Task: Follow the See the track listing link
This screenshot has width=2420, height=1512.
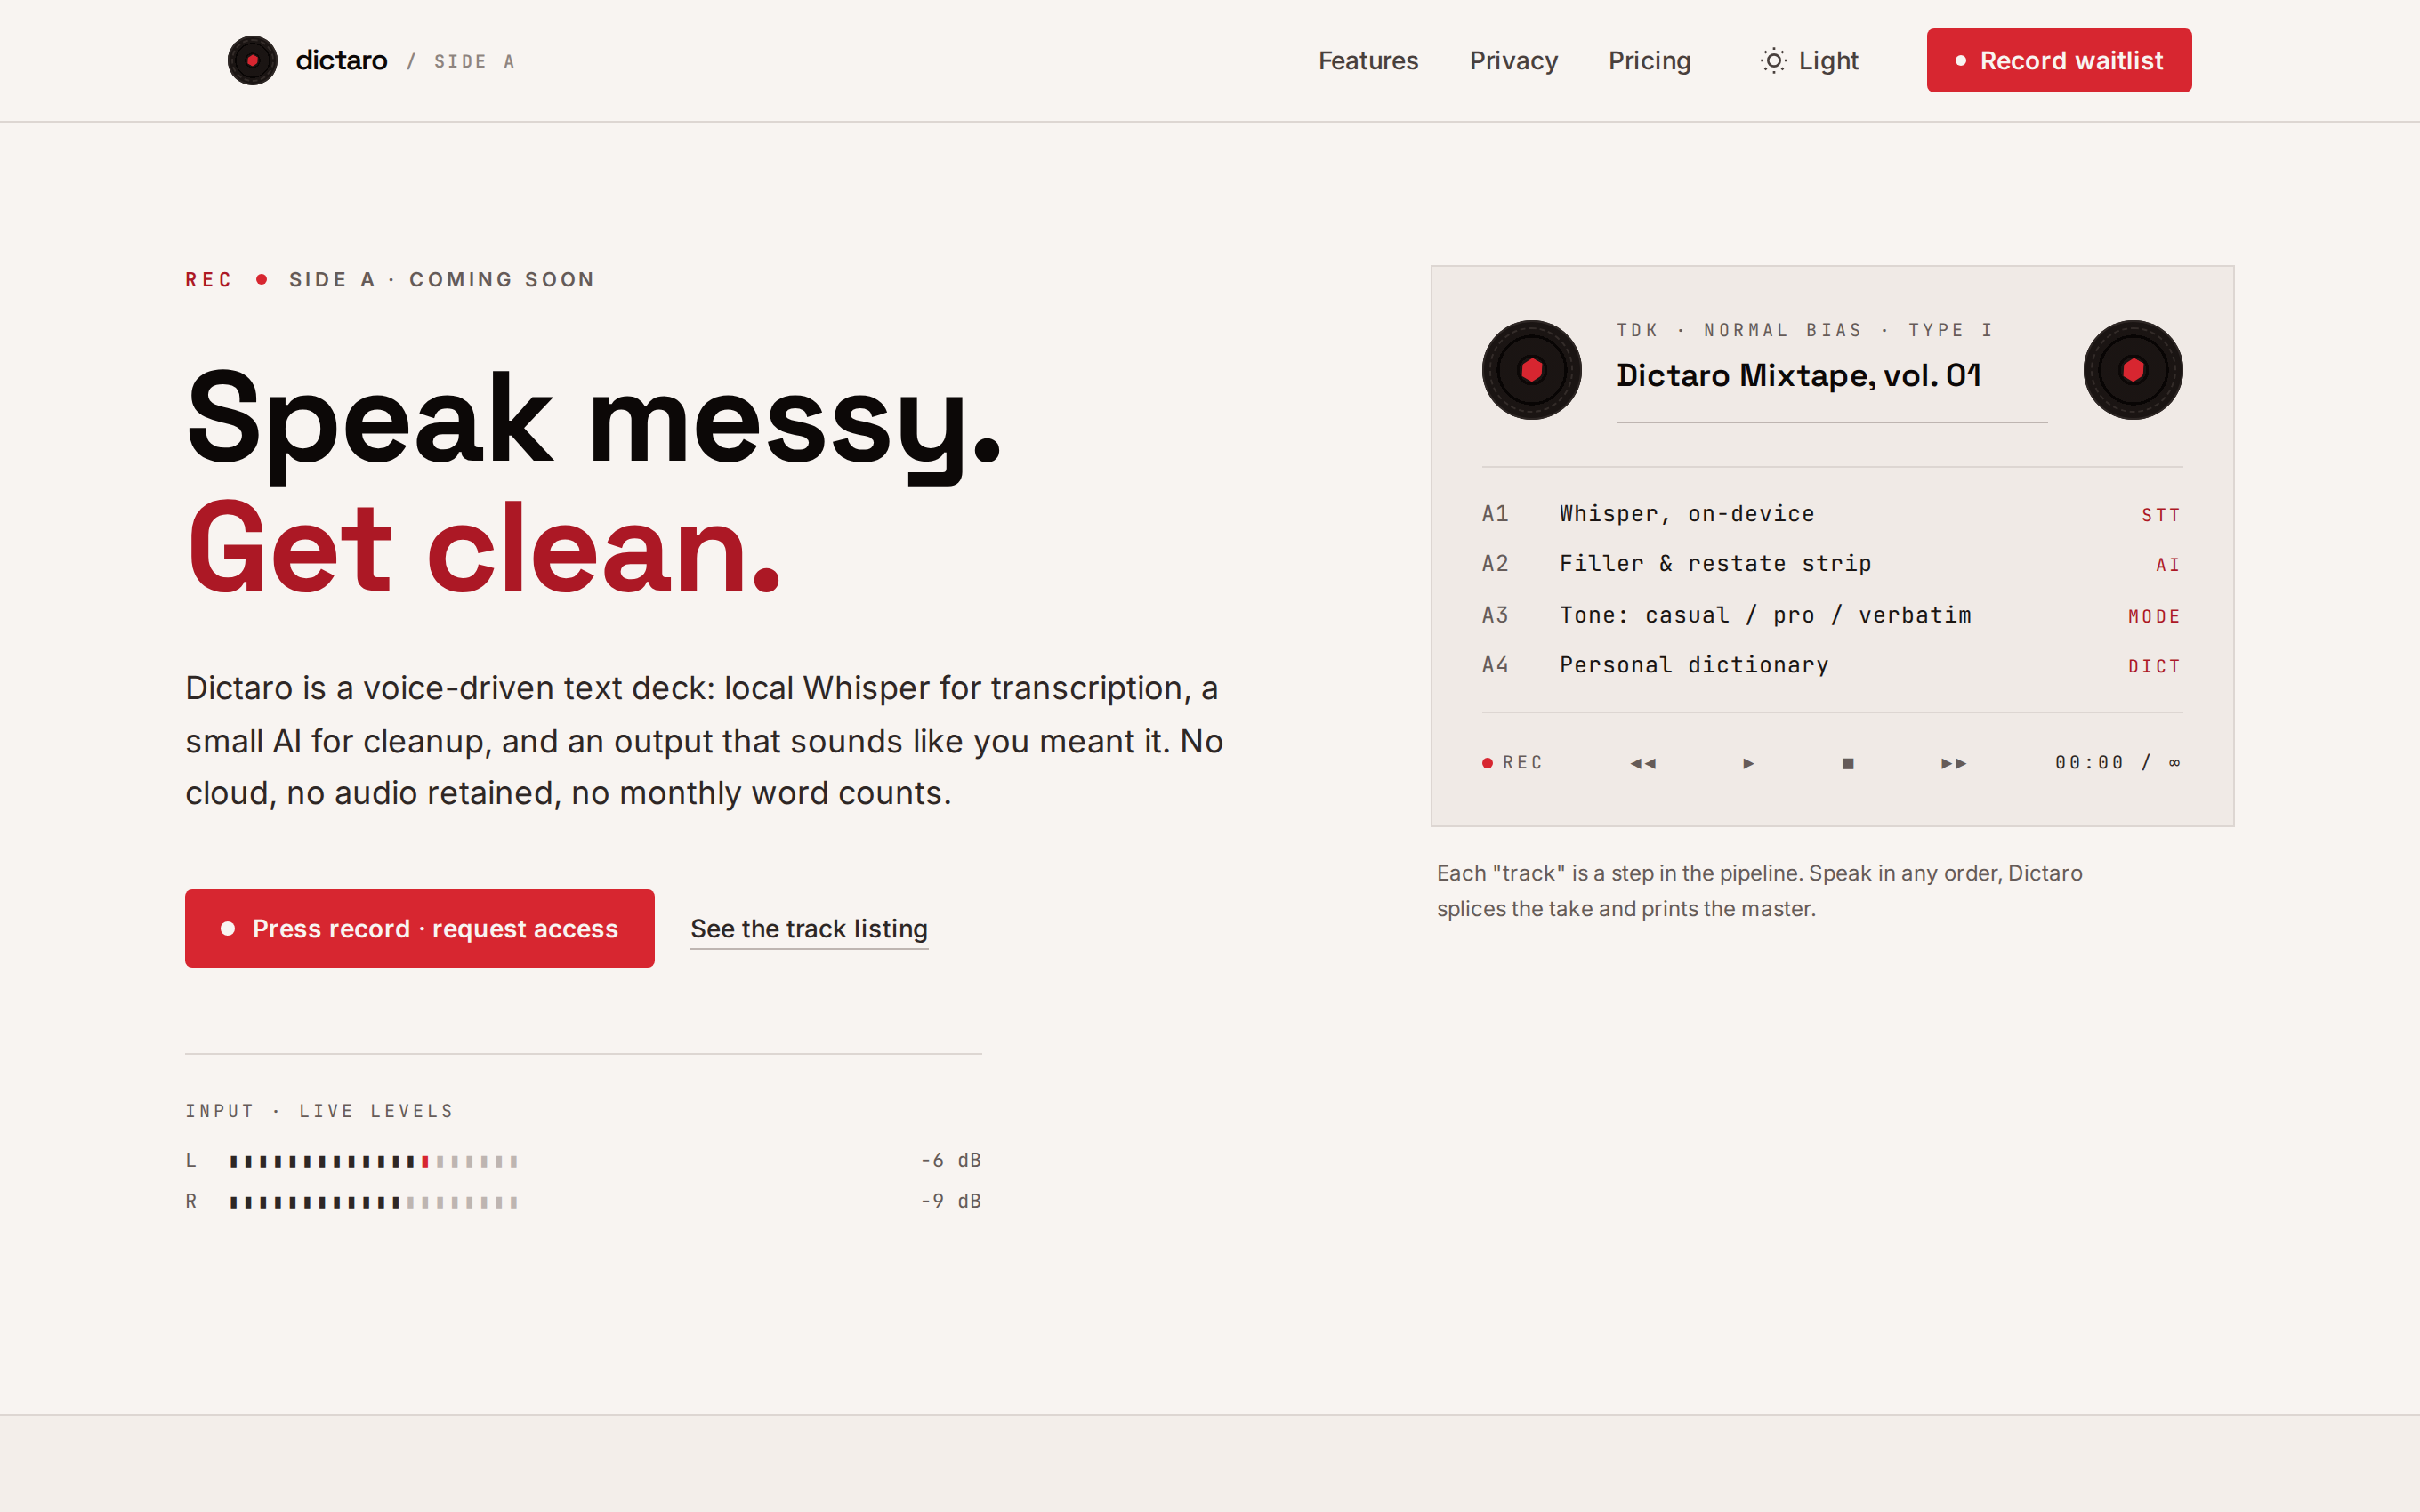Action: click(809, 929)
